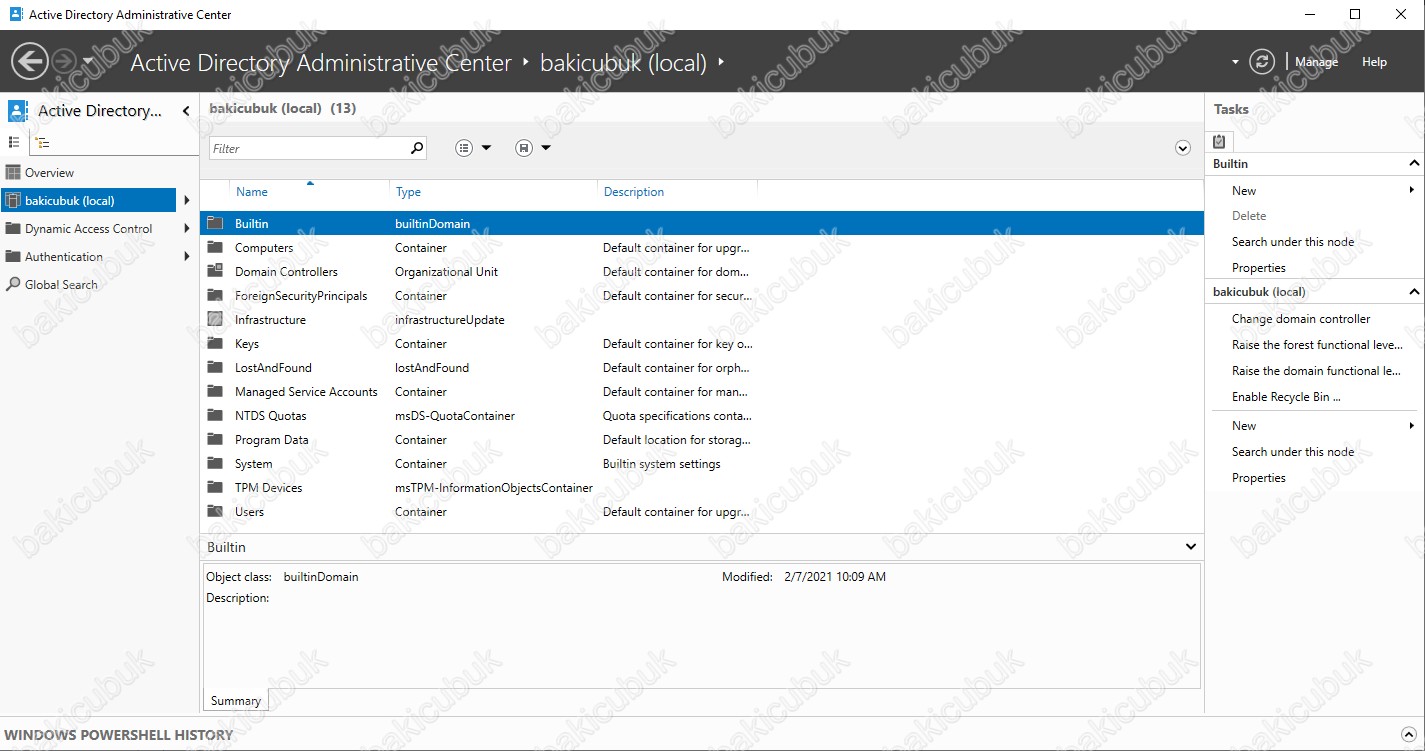Click the Refresh icon in header
The width and height of the screenshot is (1425, 751).
1262,62
